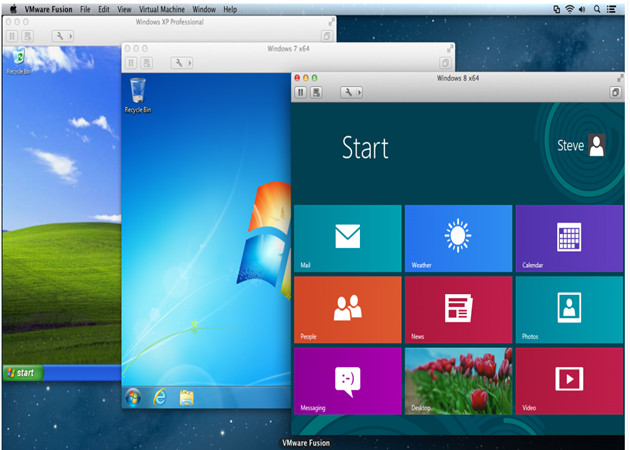
Task: Open the Virtual Machine menu
Action: 160,8
